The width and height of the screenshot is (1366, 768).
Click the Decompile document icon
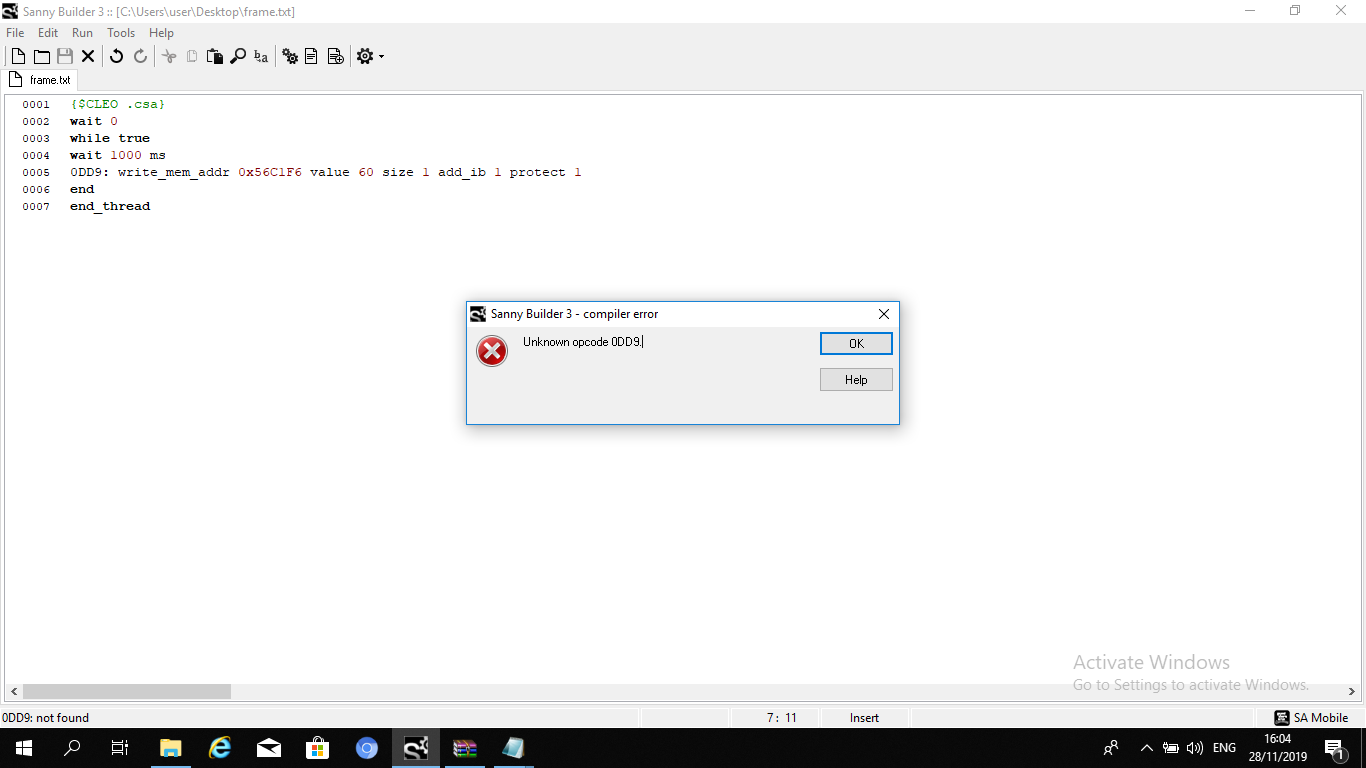tap(312, 56)
